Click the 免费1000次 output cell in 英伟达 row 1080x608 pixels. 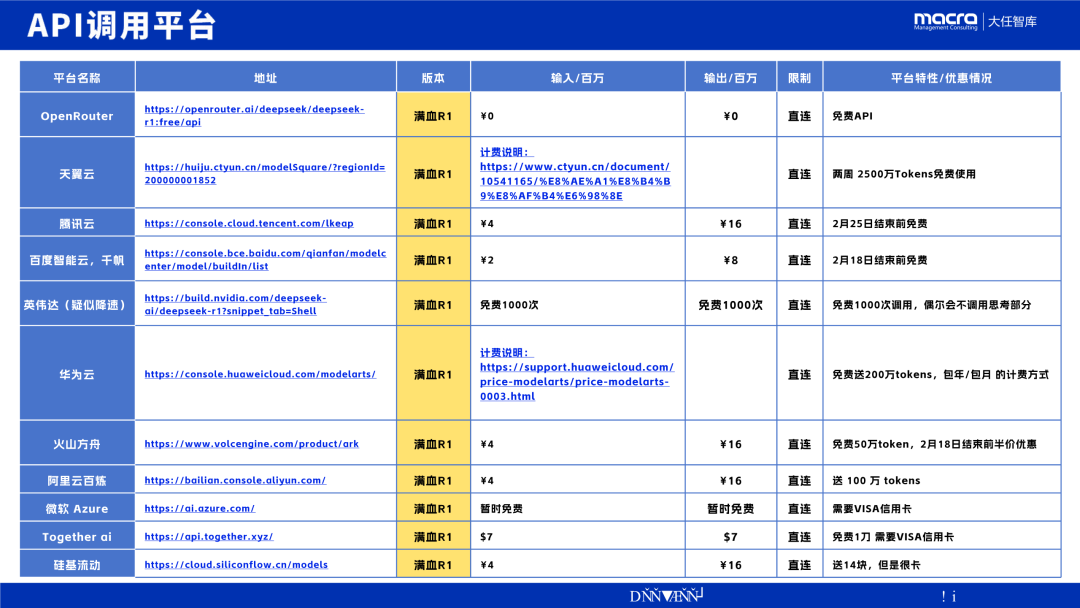pos(731,304)
